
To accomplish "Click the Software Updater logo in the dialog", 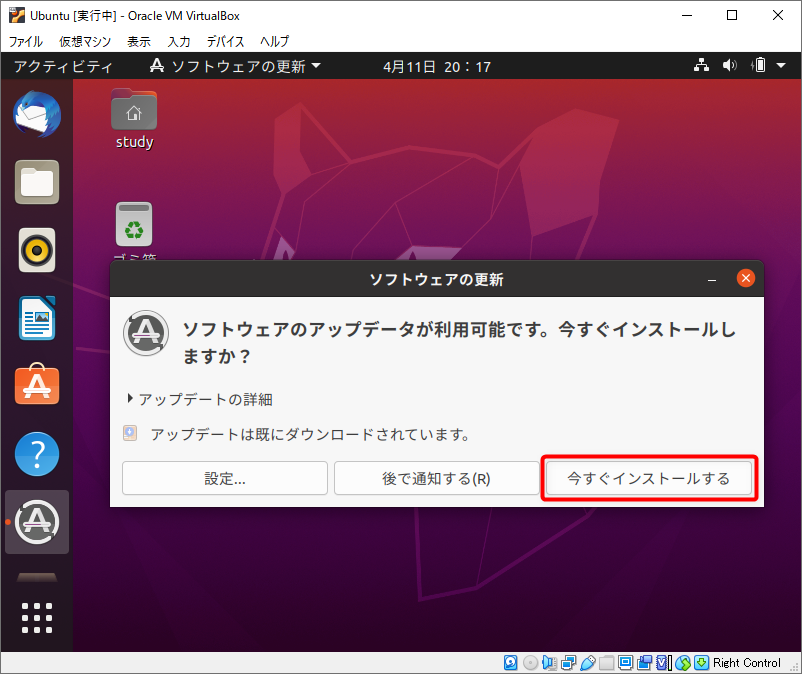I will [x=146, y=333].
